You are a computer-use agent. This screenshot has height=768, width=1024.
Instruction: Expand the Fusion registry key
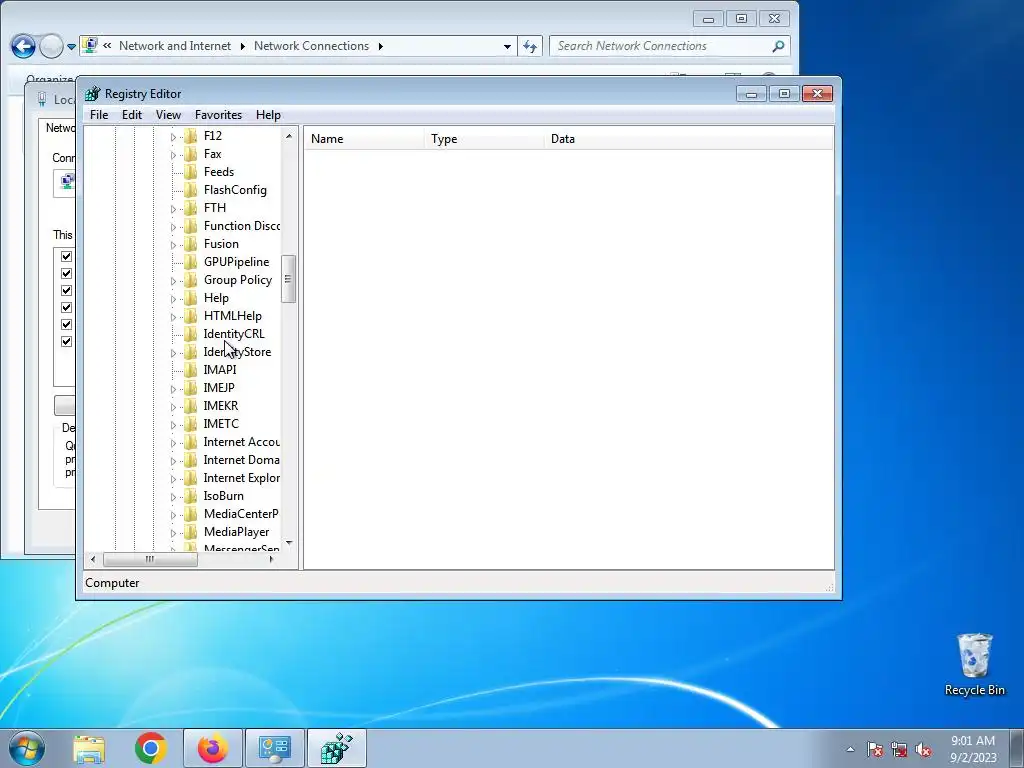coord(173,245)
